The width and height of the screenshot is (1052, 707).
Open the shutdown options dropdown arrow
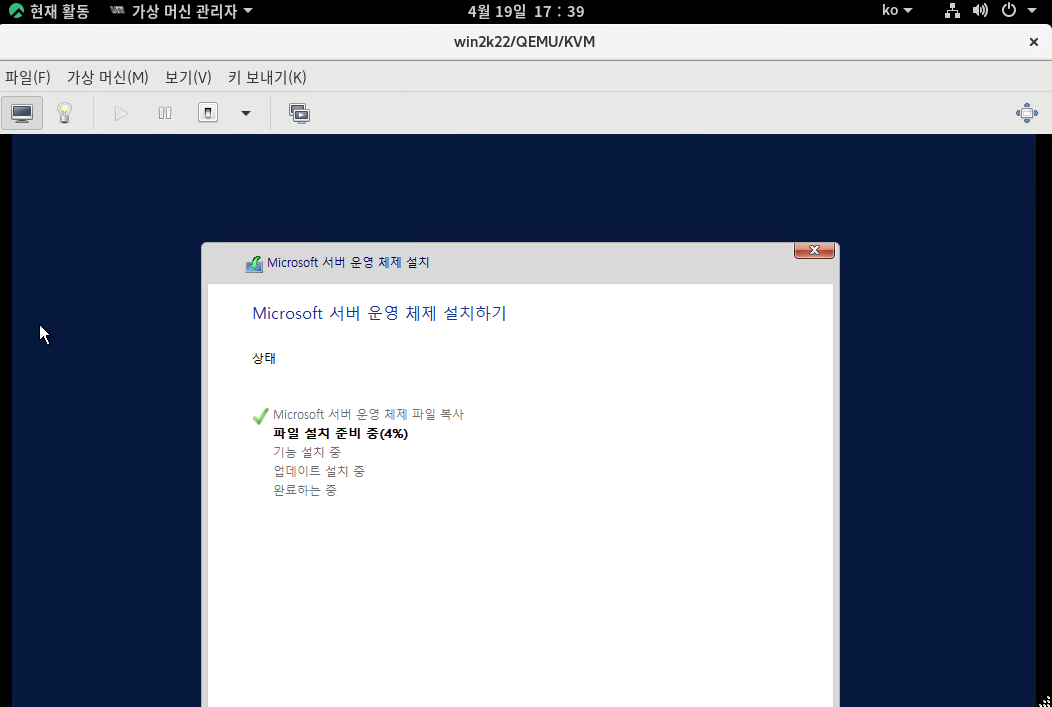click(x=246, y=113)
